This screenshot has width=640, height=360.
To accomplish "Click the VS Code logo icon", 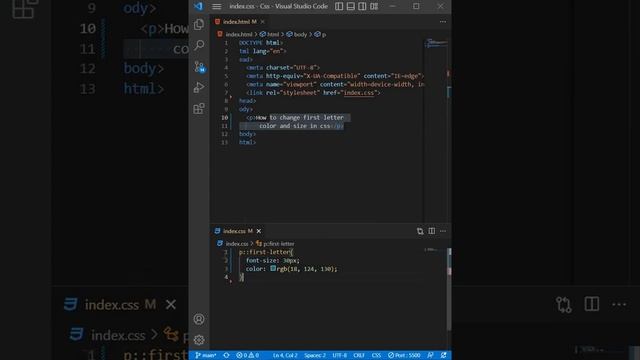I will point(198,6).
